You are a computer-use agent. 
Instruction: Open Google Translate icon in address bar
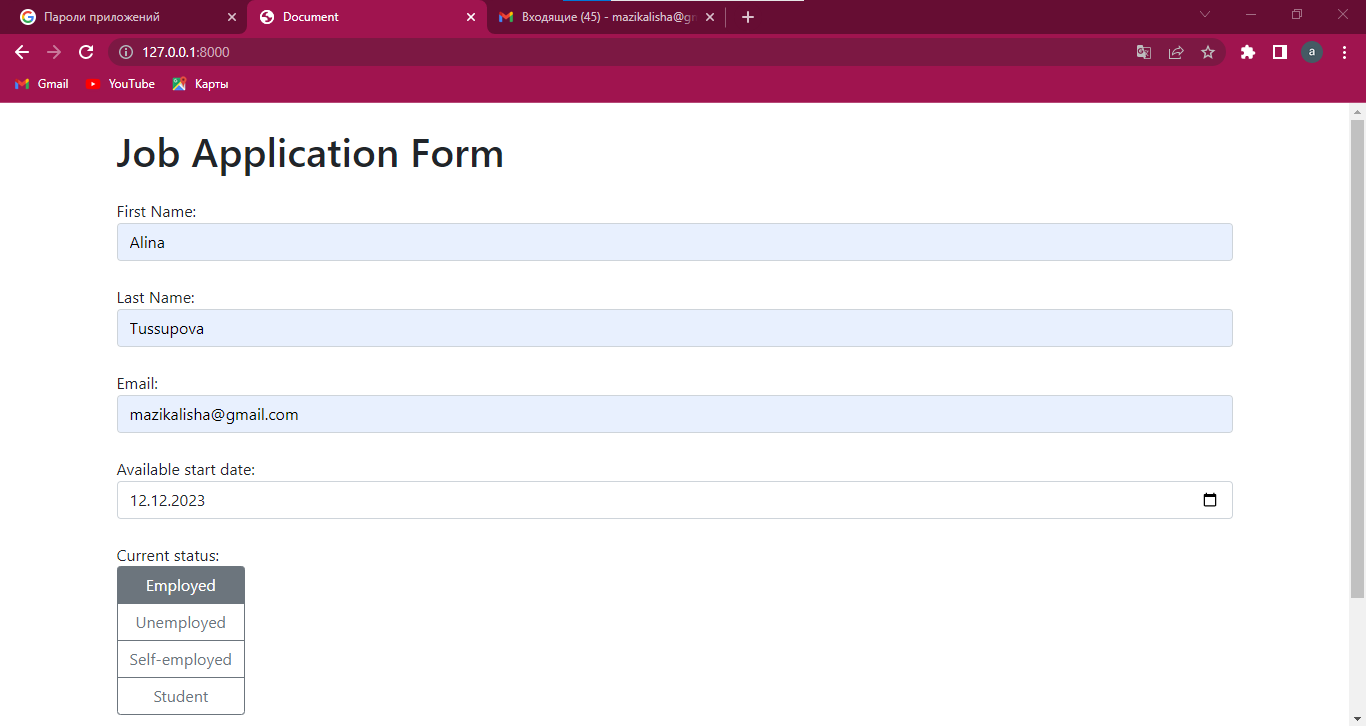click(1143, 52)
